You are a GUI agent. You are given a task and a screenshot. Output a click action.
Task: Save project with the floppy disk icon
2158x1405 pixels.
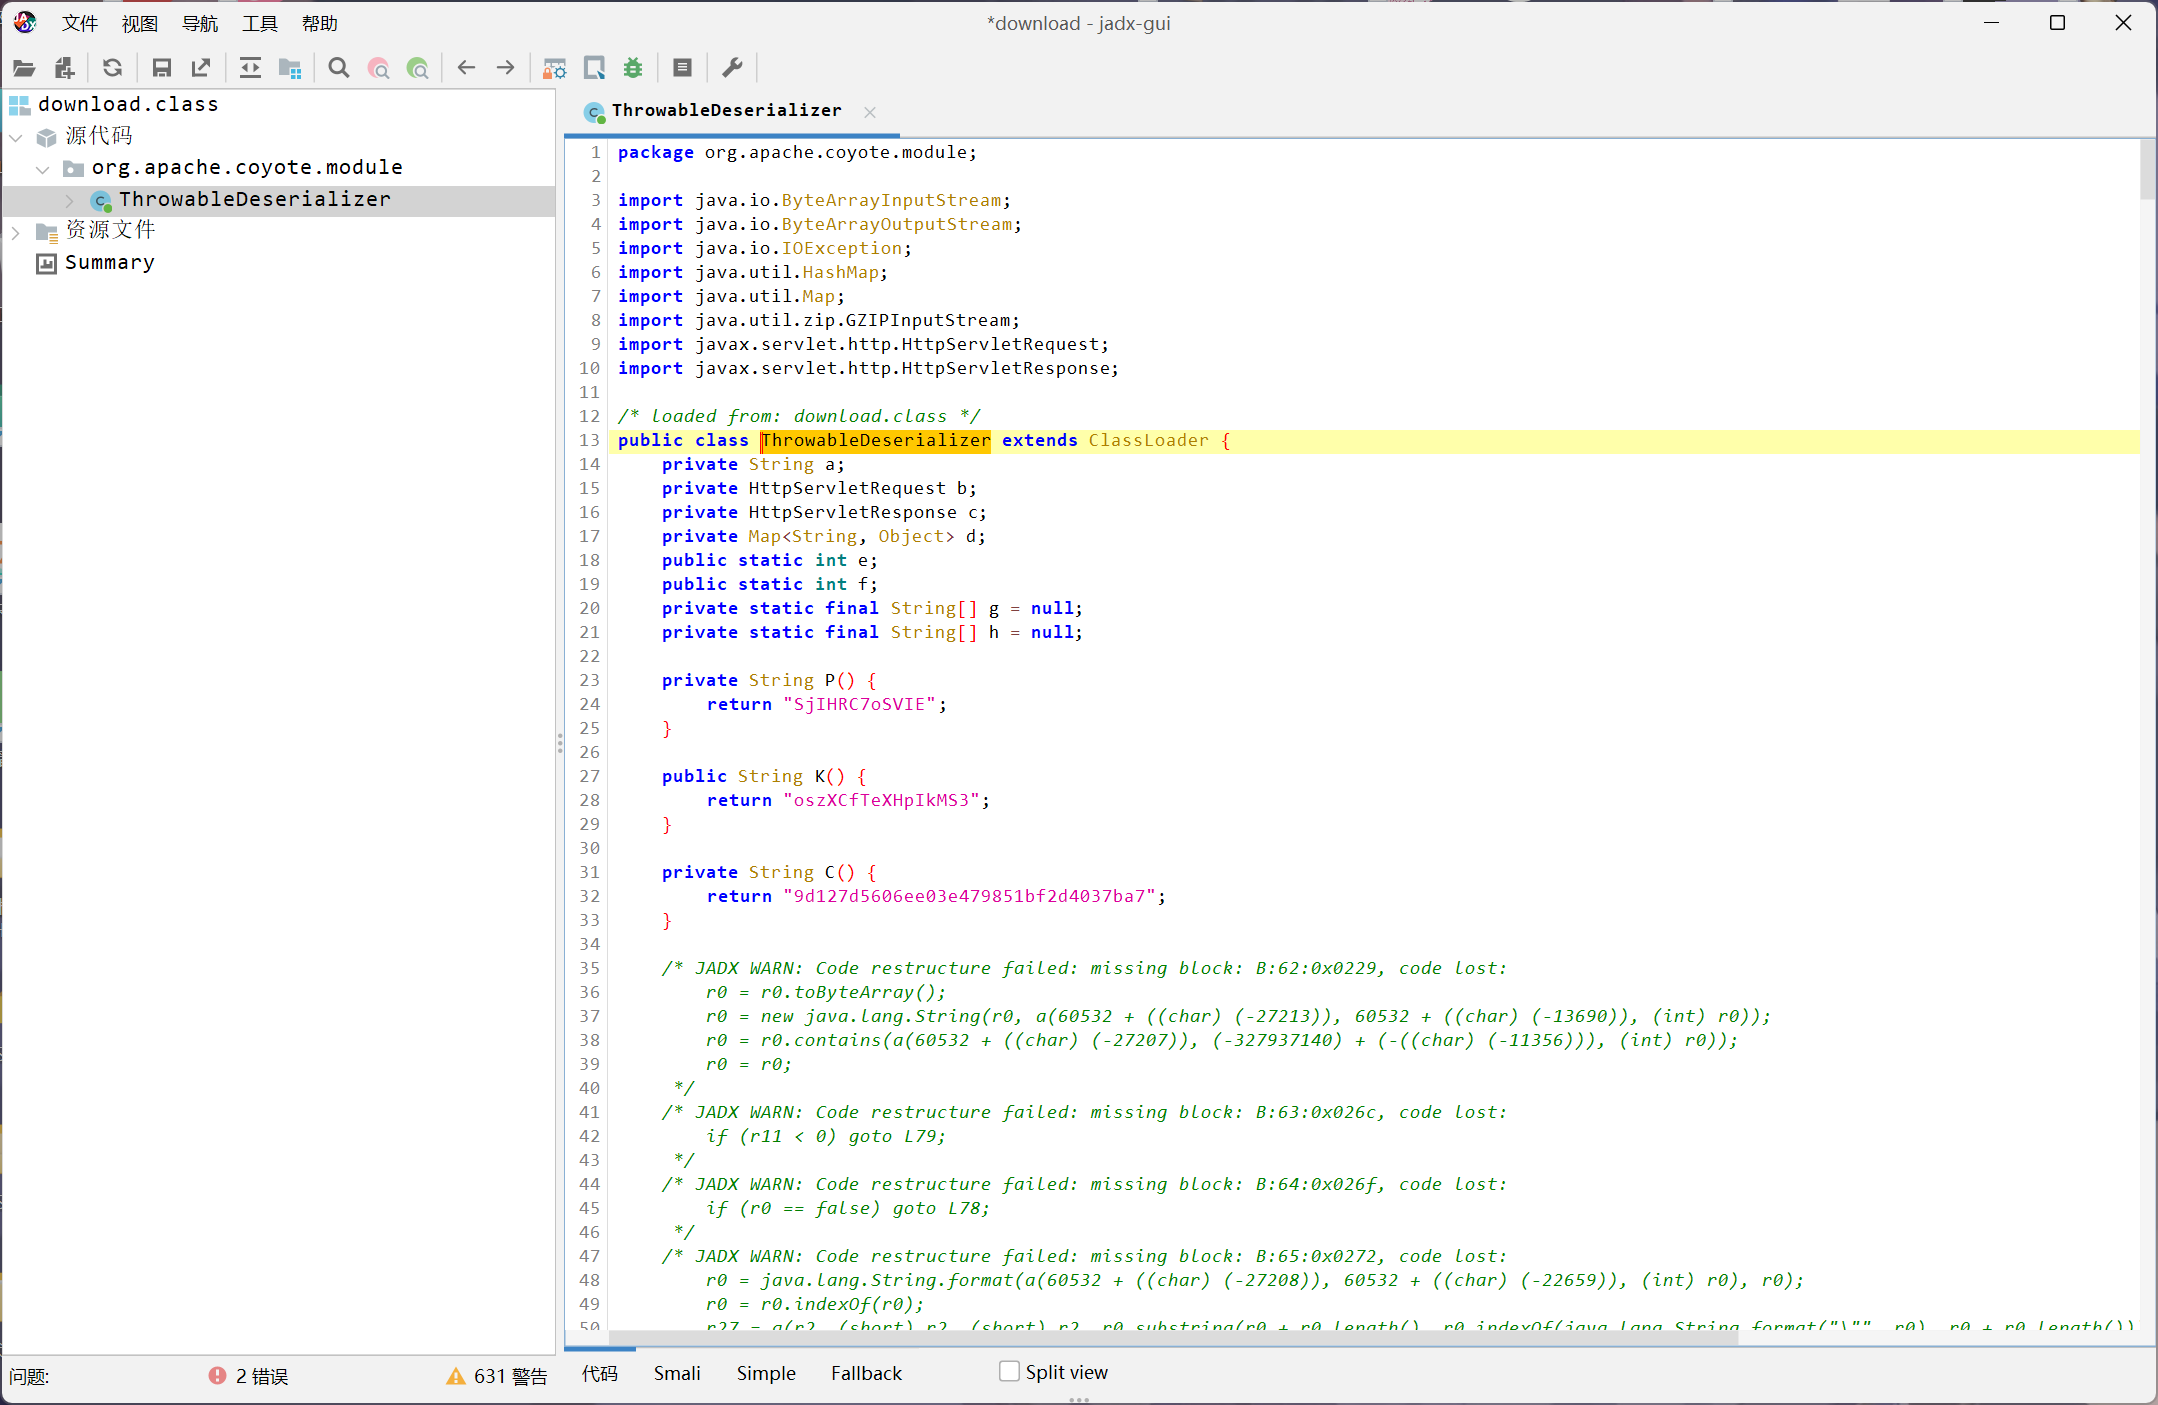point(161,68)
